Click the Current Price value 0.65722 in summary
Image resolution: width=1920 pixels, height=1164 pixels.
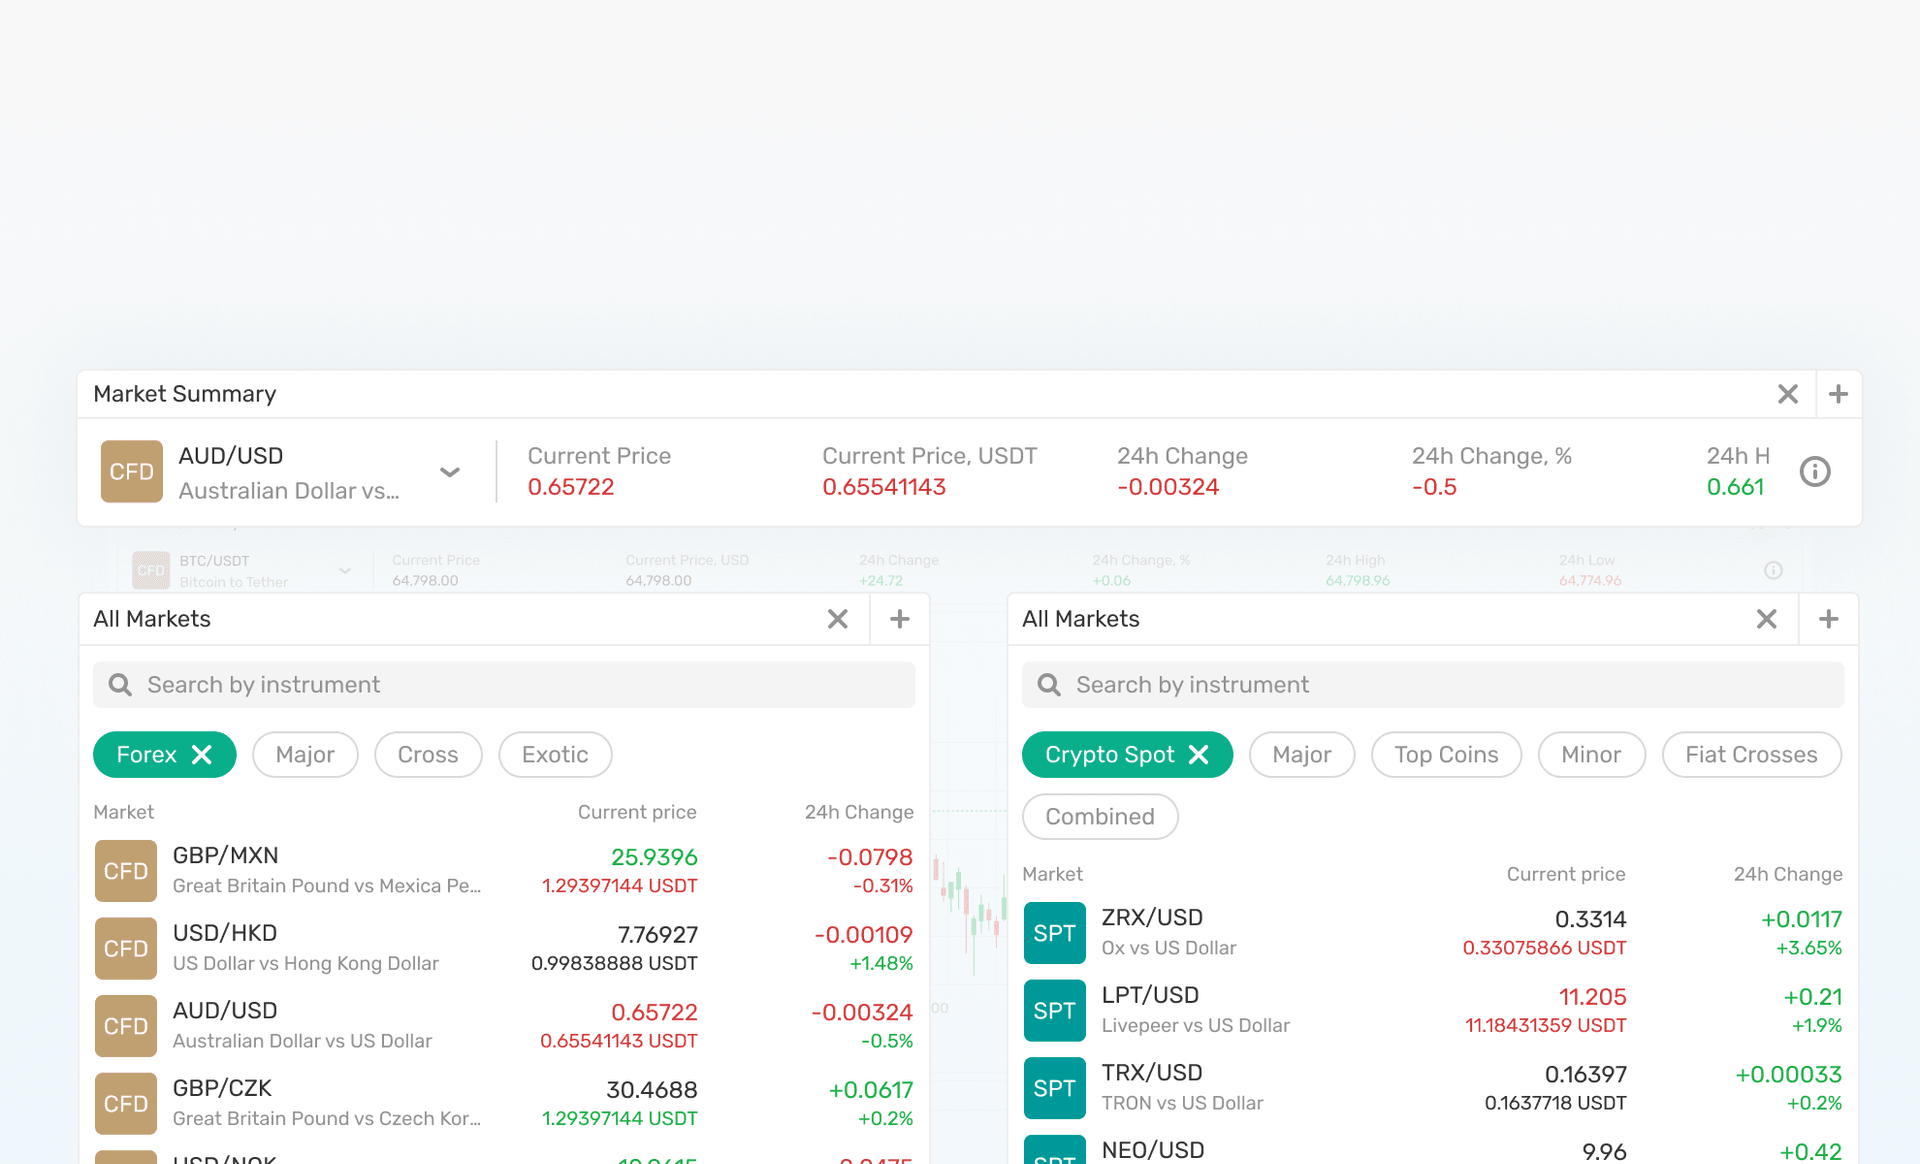tap(571, 487)
